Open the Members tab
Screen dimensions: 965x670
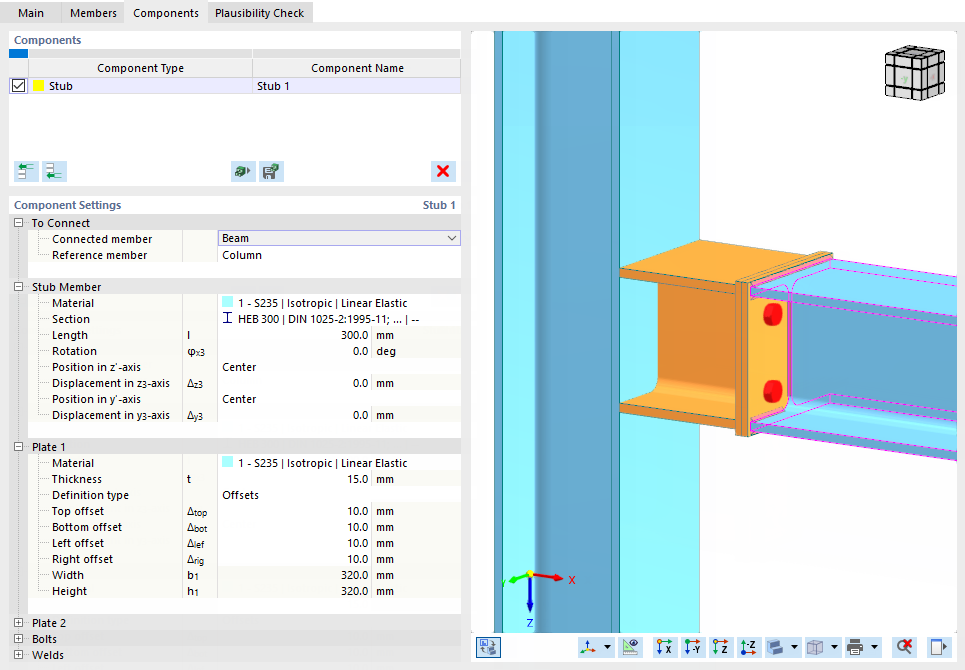[92, 13]
